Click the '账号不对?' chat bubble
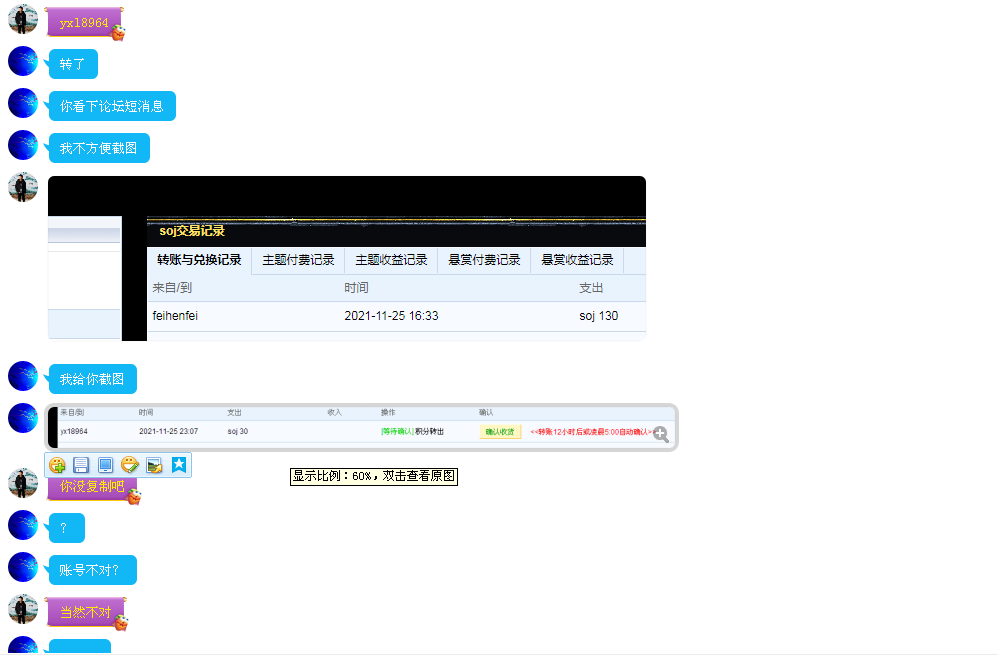998x661 pixels. coord(92,570)
